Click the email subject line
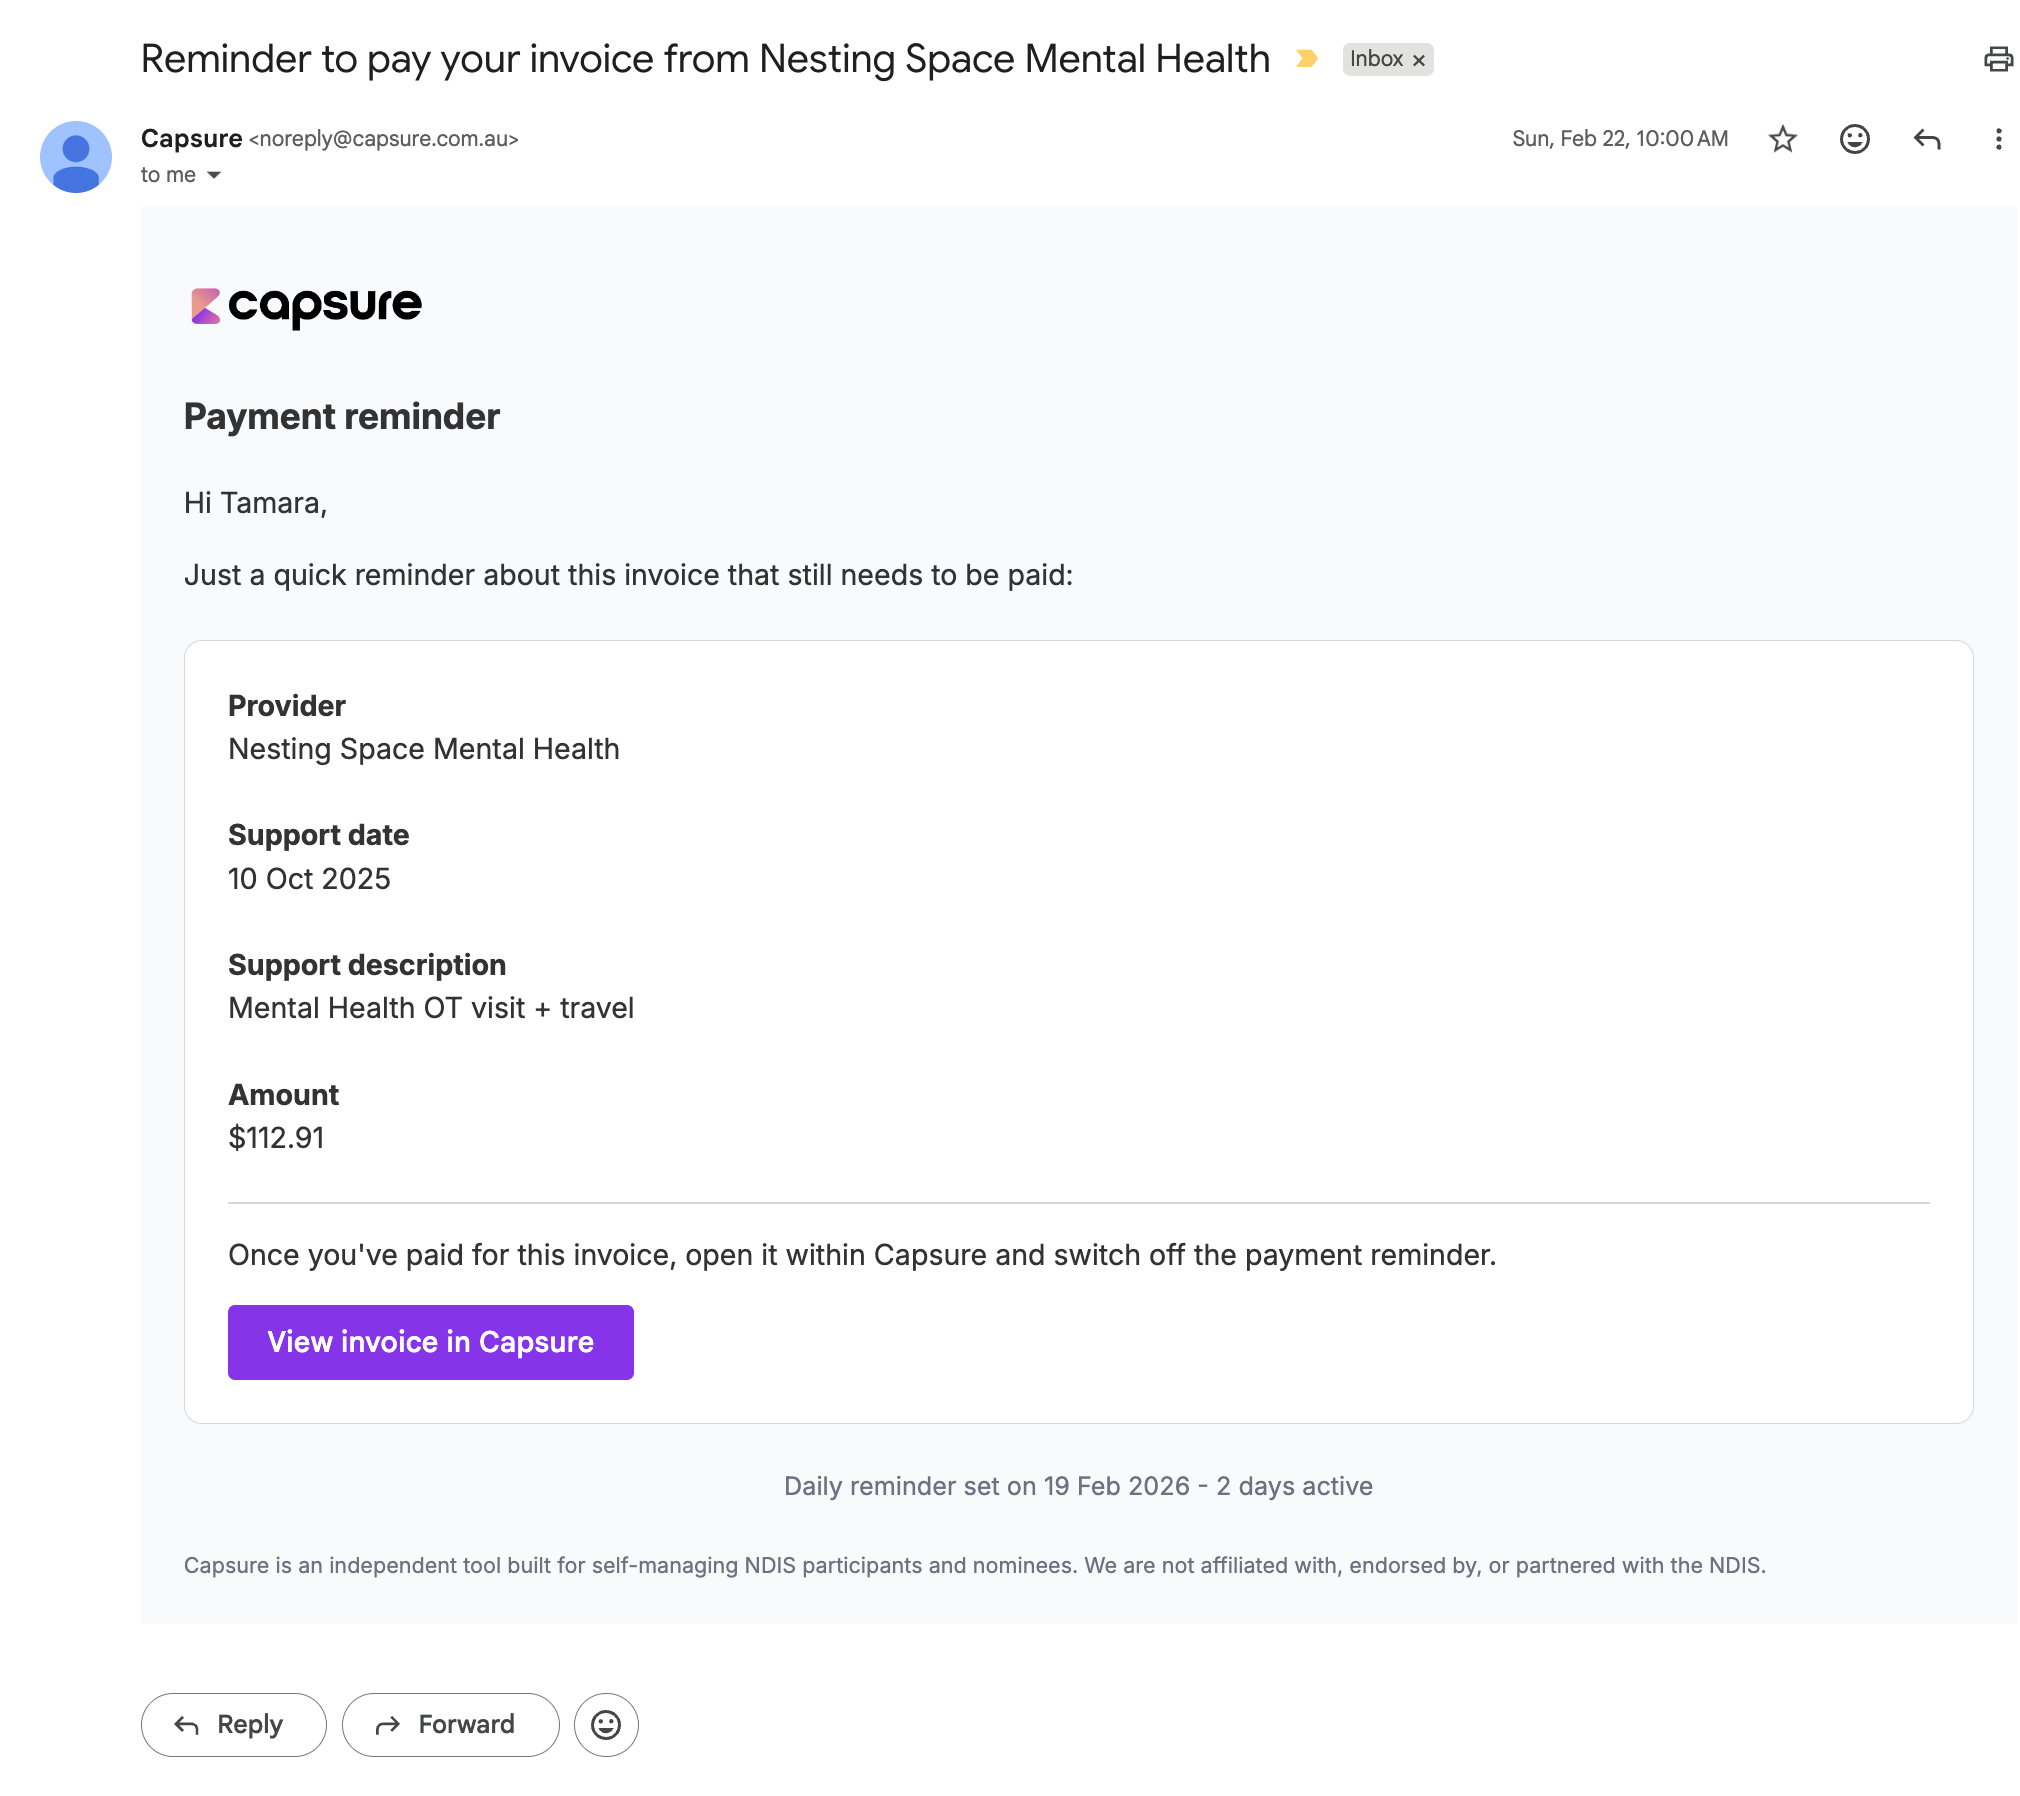This screenshot has width=2020, height=1796. click(705, 59)
